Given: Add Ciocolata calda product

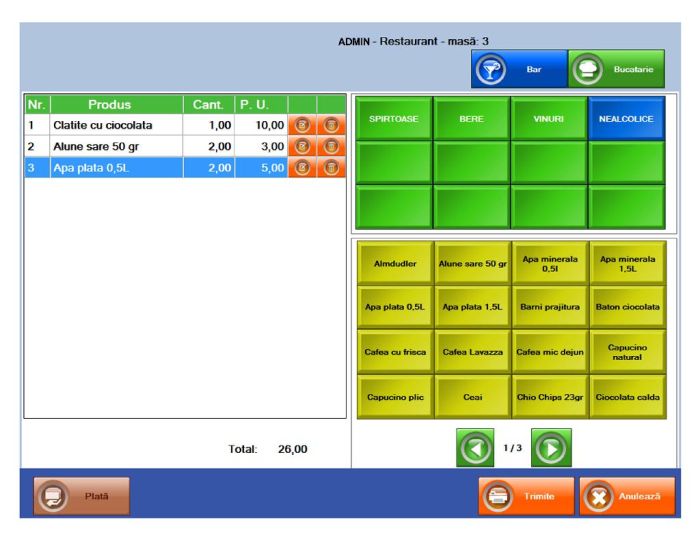Looking at the screenshot, I should click(627, 397).
